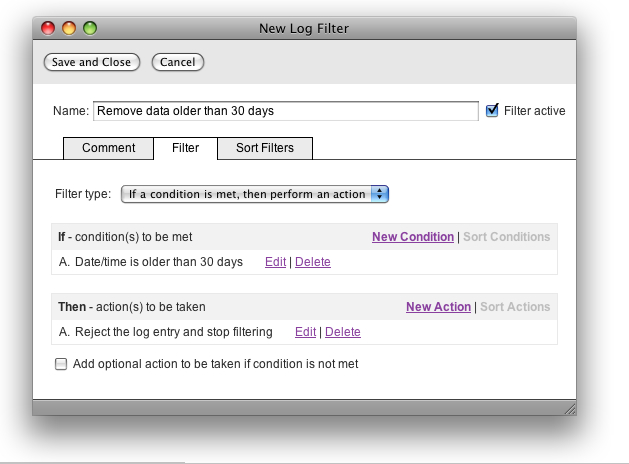Select the Filter tab
Viewport: 629px width, 464px height.
185,148
